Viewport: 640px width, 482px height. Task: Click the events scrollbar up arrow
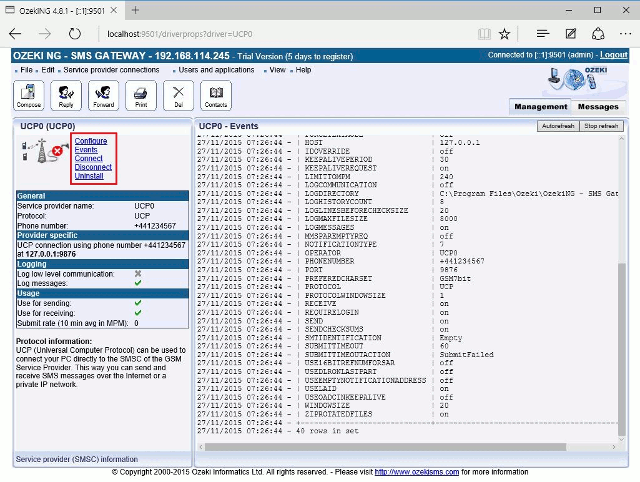(622, 139)
